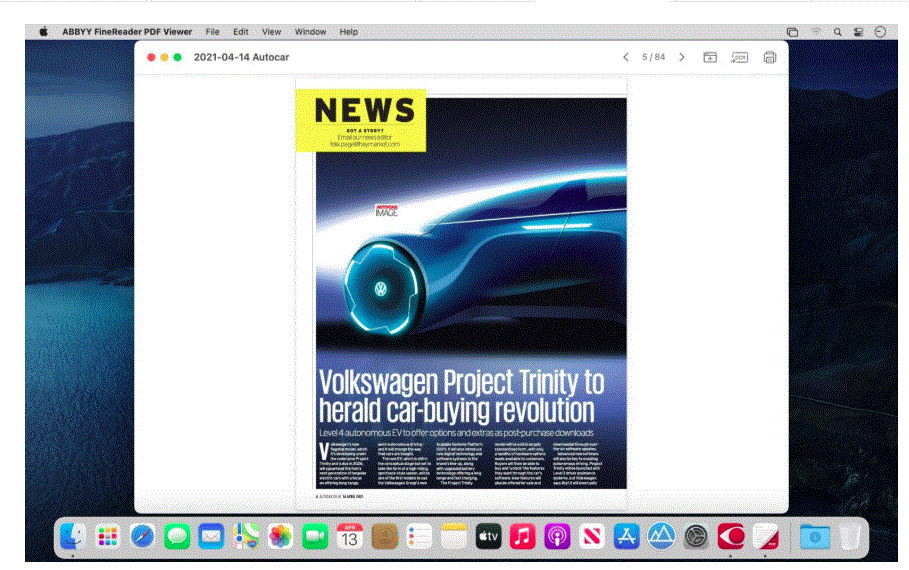The image size is (909, 570).
Task: Click the clock icon in menu bar
Action: coord(880,32)
